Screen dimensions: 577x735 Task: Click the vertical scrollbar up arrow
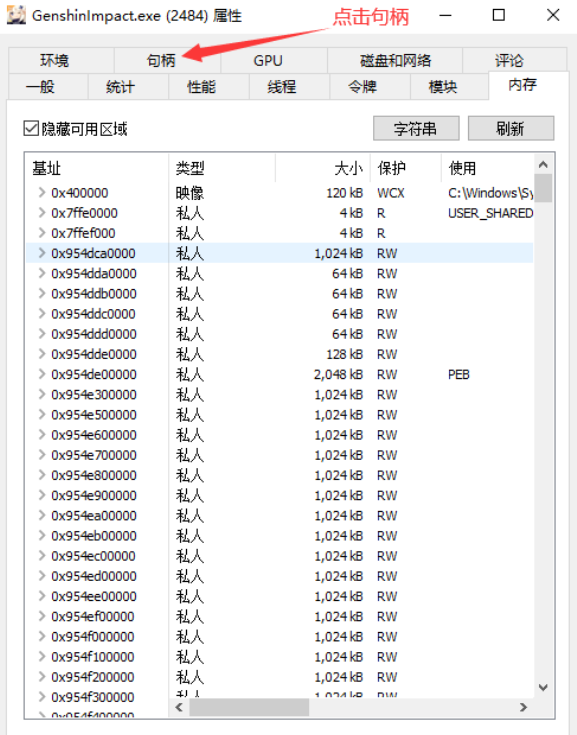(543, 165)
